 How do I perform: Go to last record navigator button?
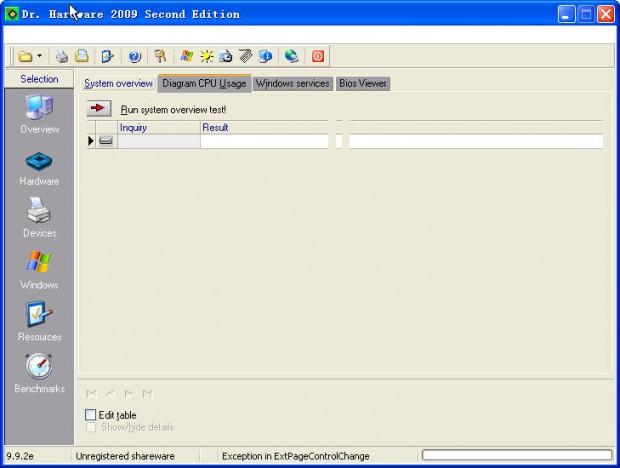[x=147, y=394]
